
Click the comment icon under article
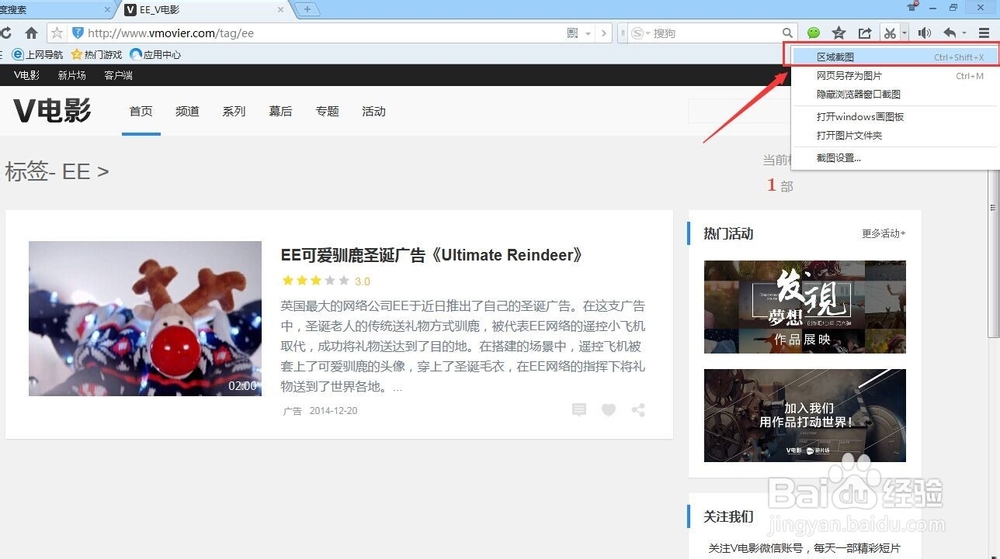579,410
